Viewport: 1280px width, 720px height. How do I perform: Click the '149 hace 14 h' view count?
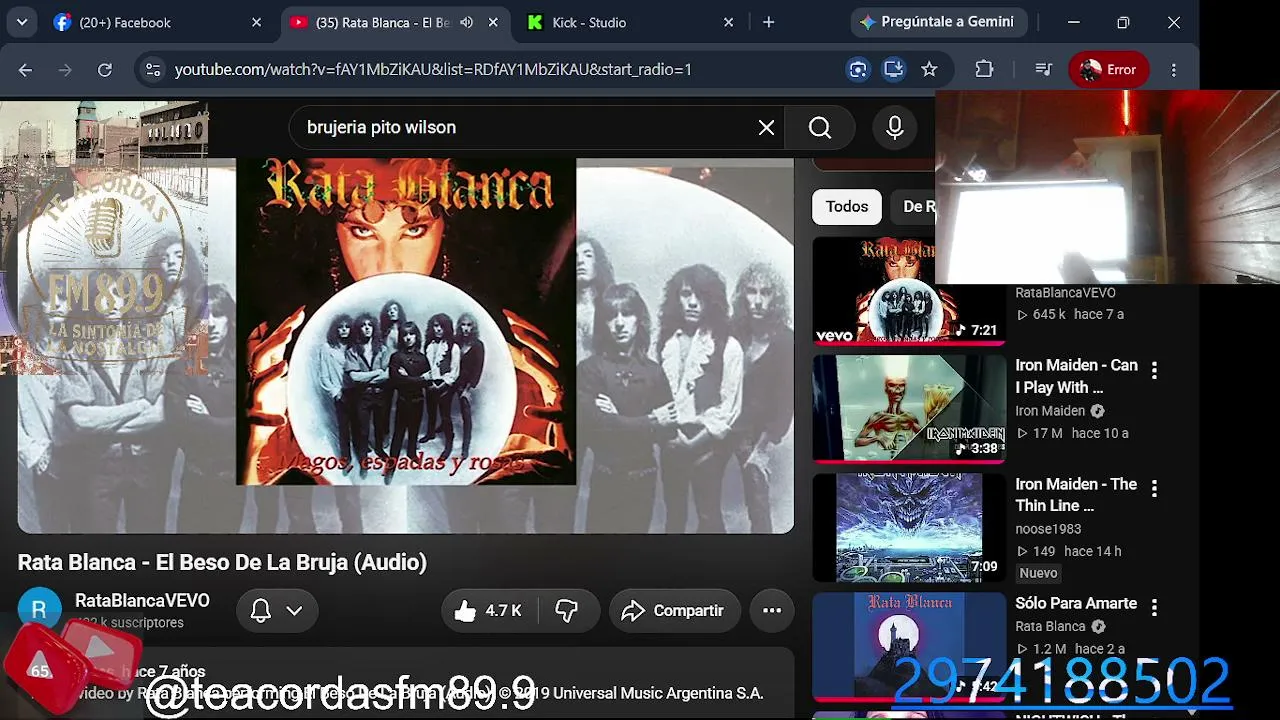pos(1068,551)
